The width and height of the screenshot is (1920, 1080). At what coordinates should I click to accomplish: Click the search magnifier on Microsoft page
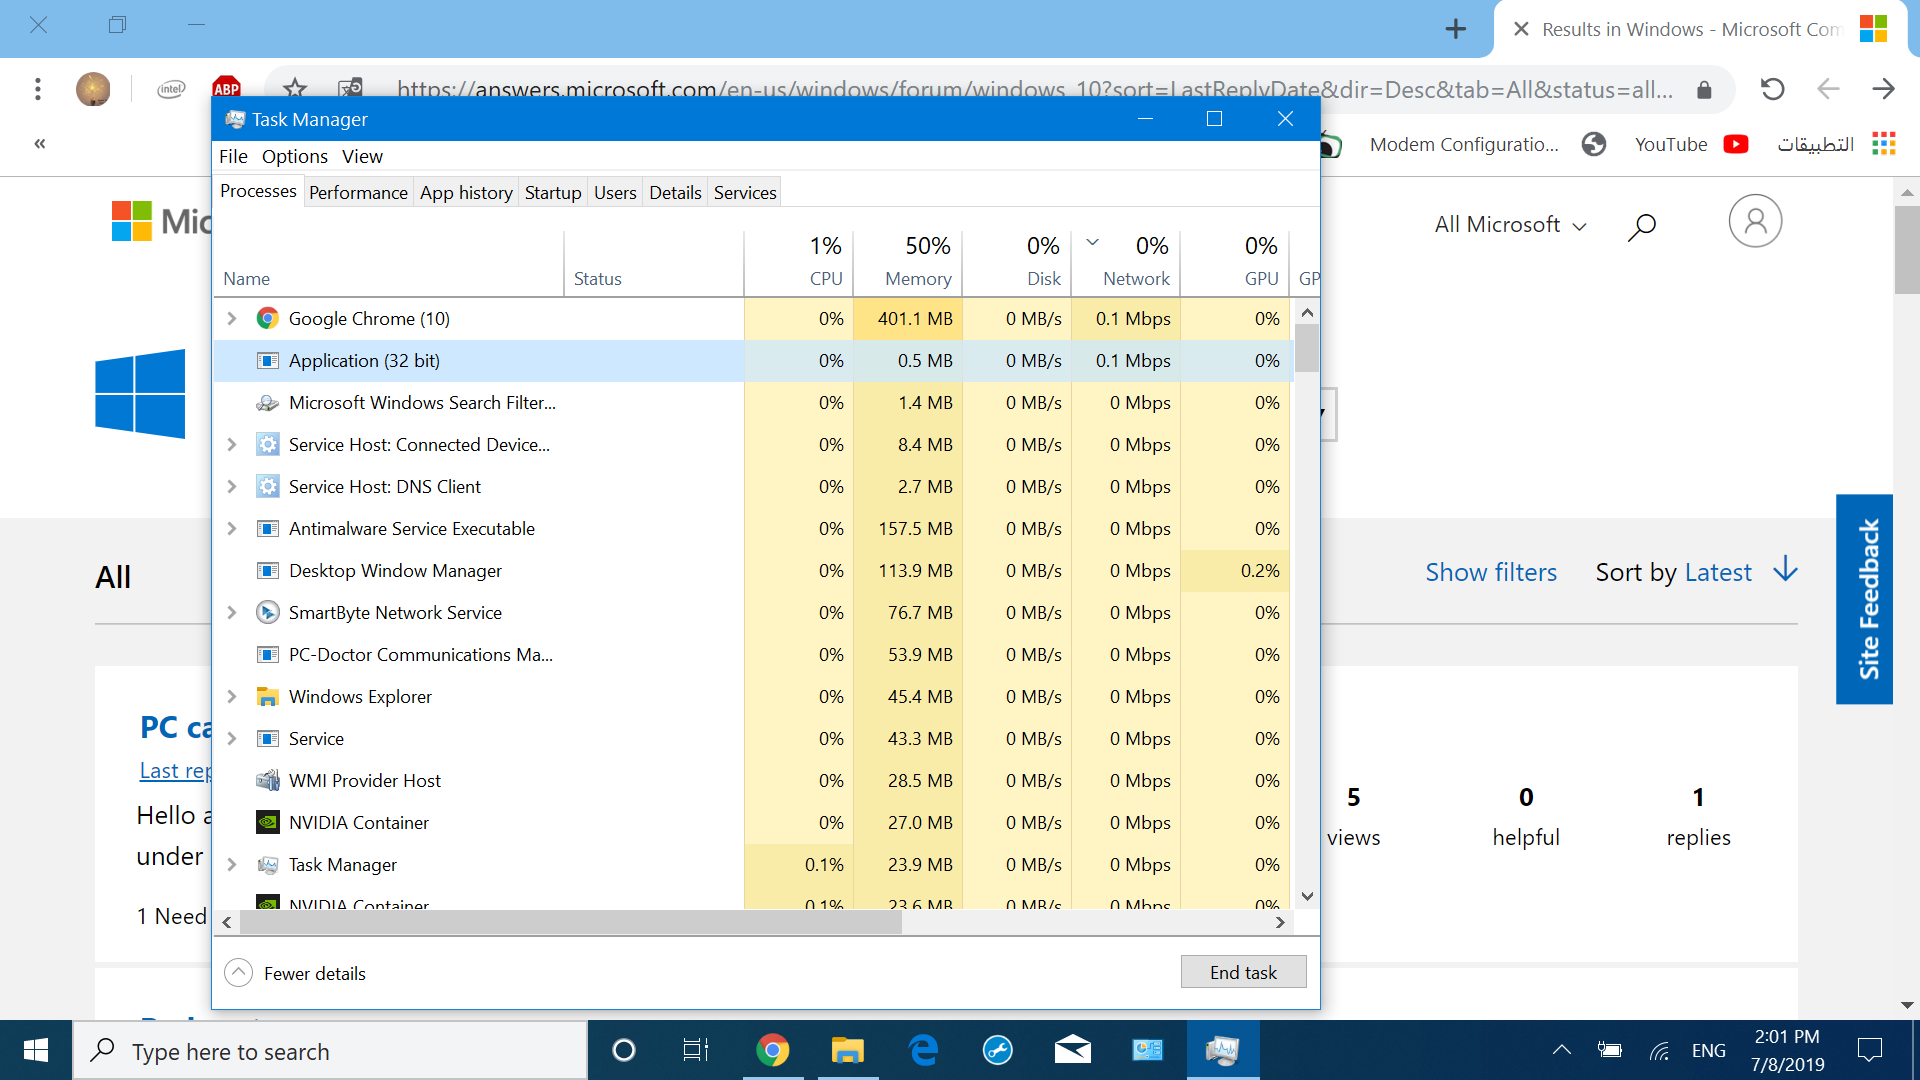(x=1642, y=227)
